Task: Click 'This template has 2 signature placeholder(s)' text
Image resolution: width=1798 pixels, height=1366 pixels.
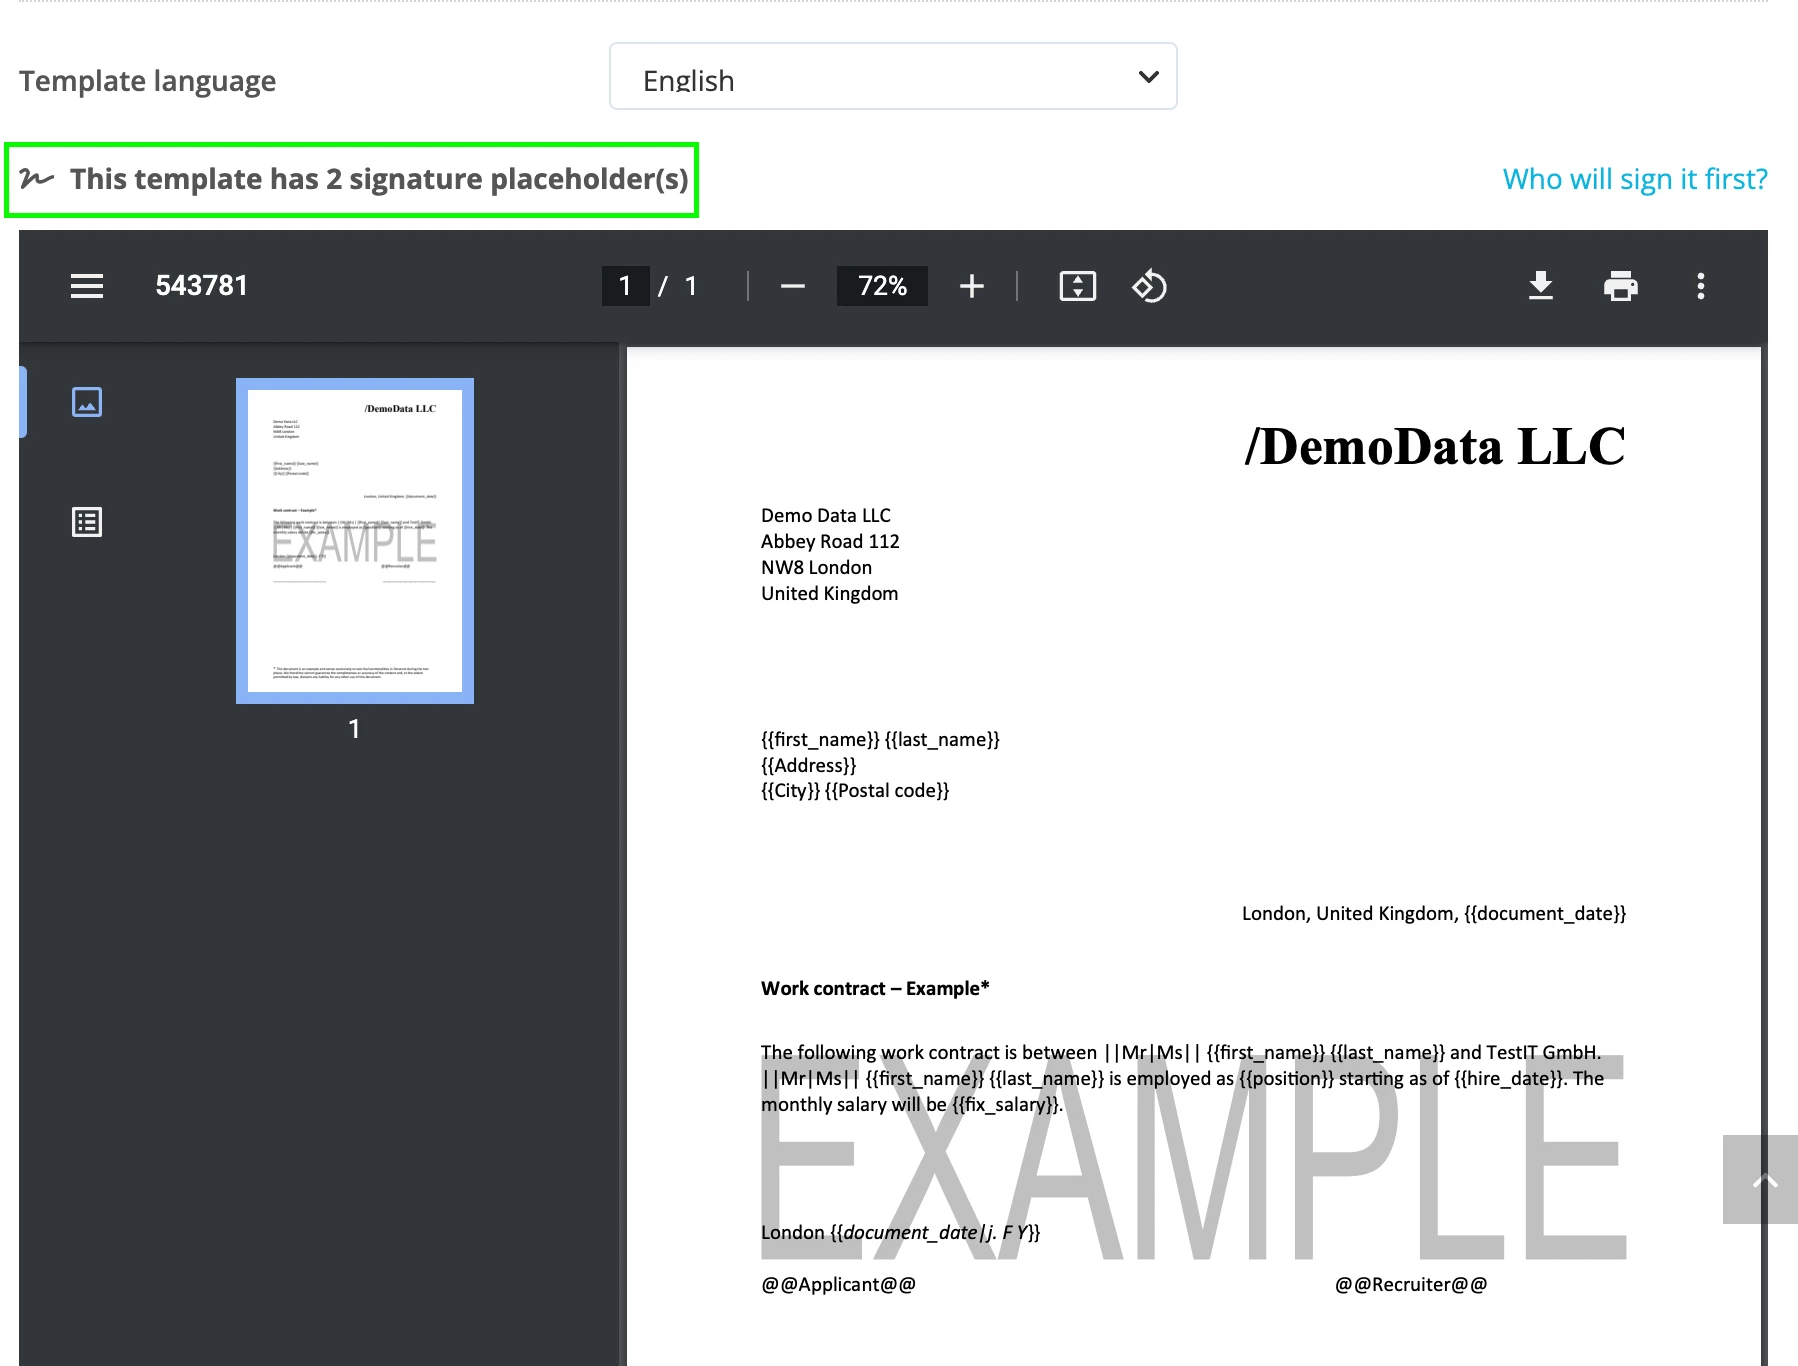Action: [x=379, y=179]
